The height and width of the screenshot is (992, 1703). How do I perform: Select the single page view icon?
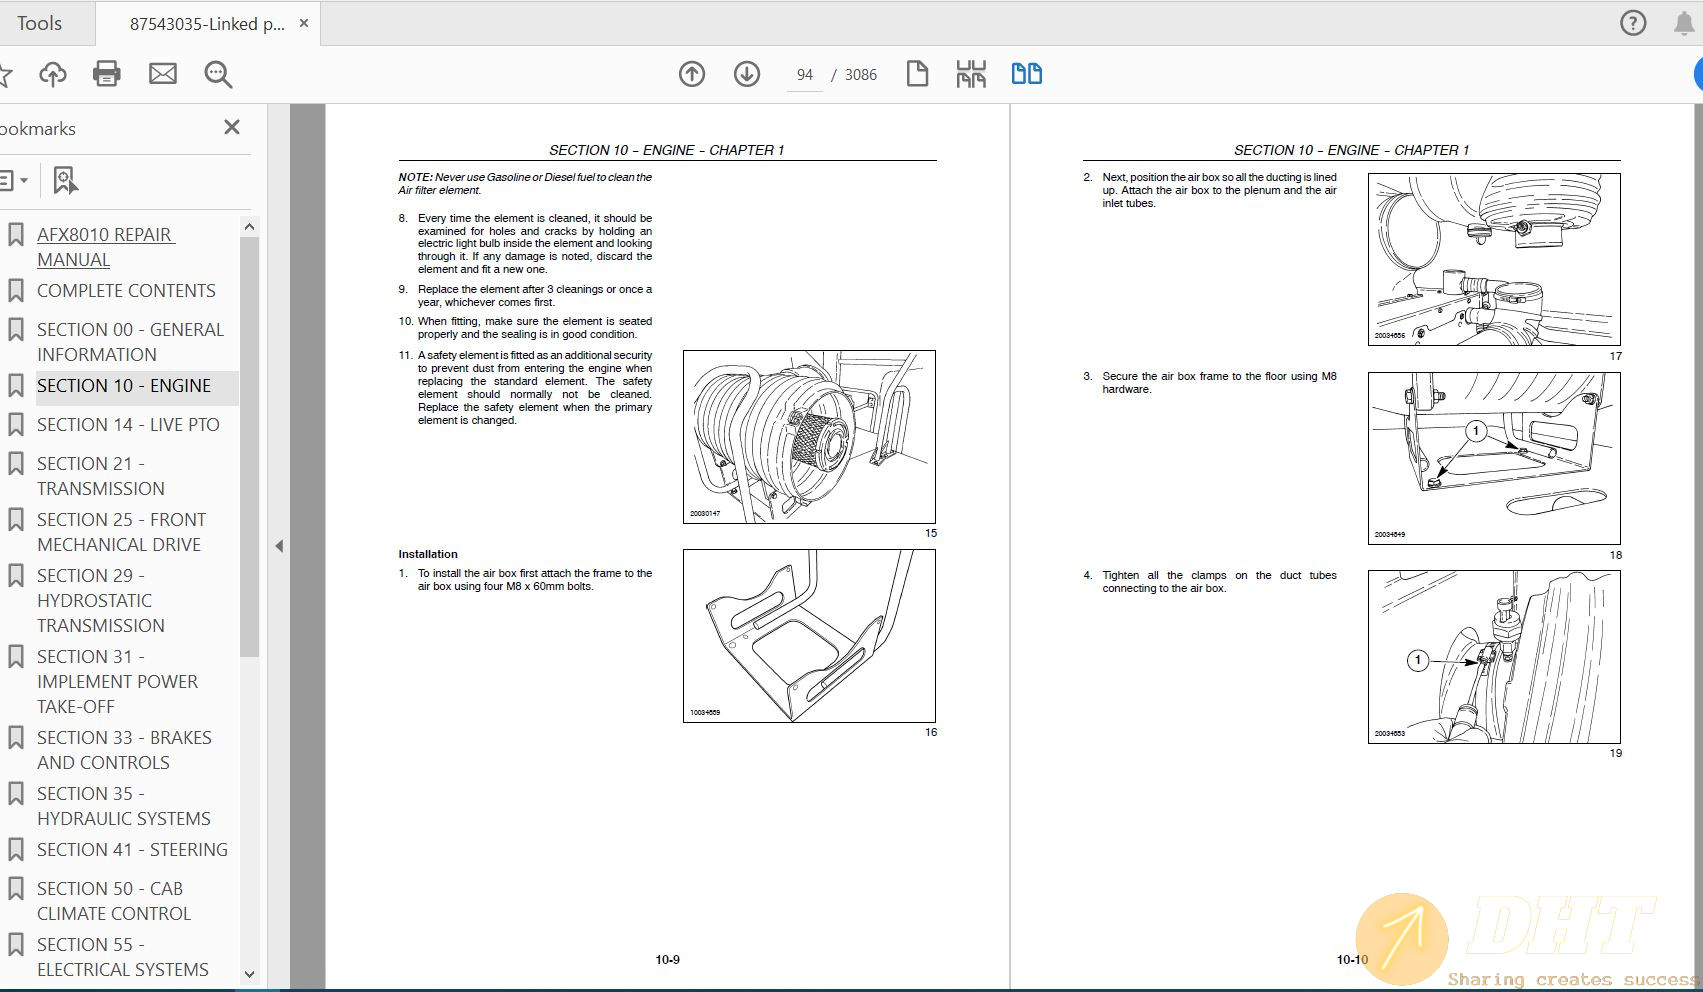(x=917, y=74)
